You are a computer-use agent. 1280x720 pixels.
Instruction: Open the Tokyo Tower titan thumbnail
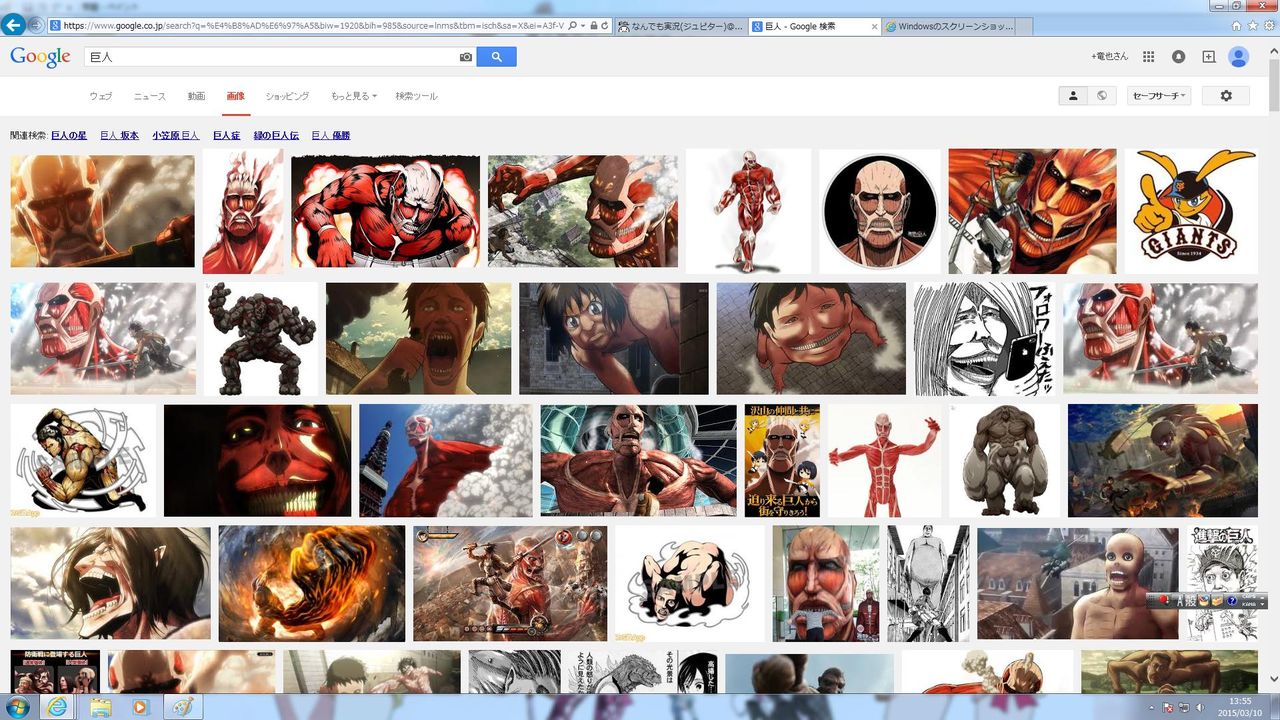pos(446,460)
